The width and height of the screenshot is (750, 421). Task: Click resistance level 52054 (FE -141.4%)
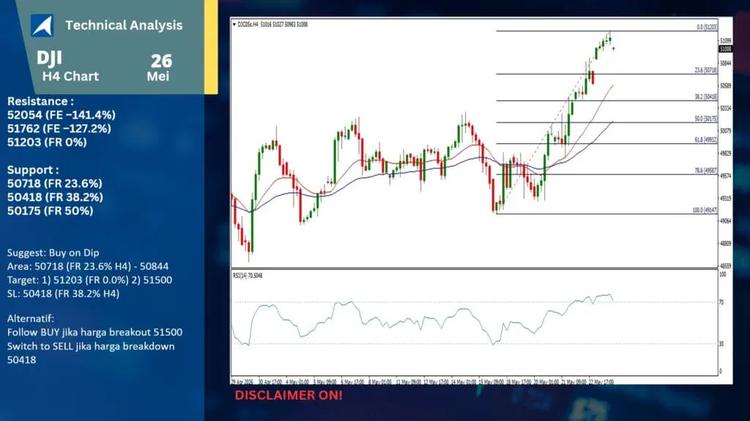(61, 115)
